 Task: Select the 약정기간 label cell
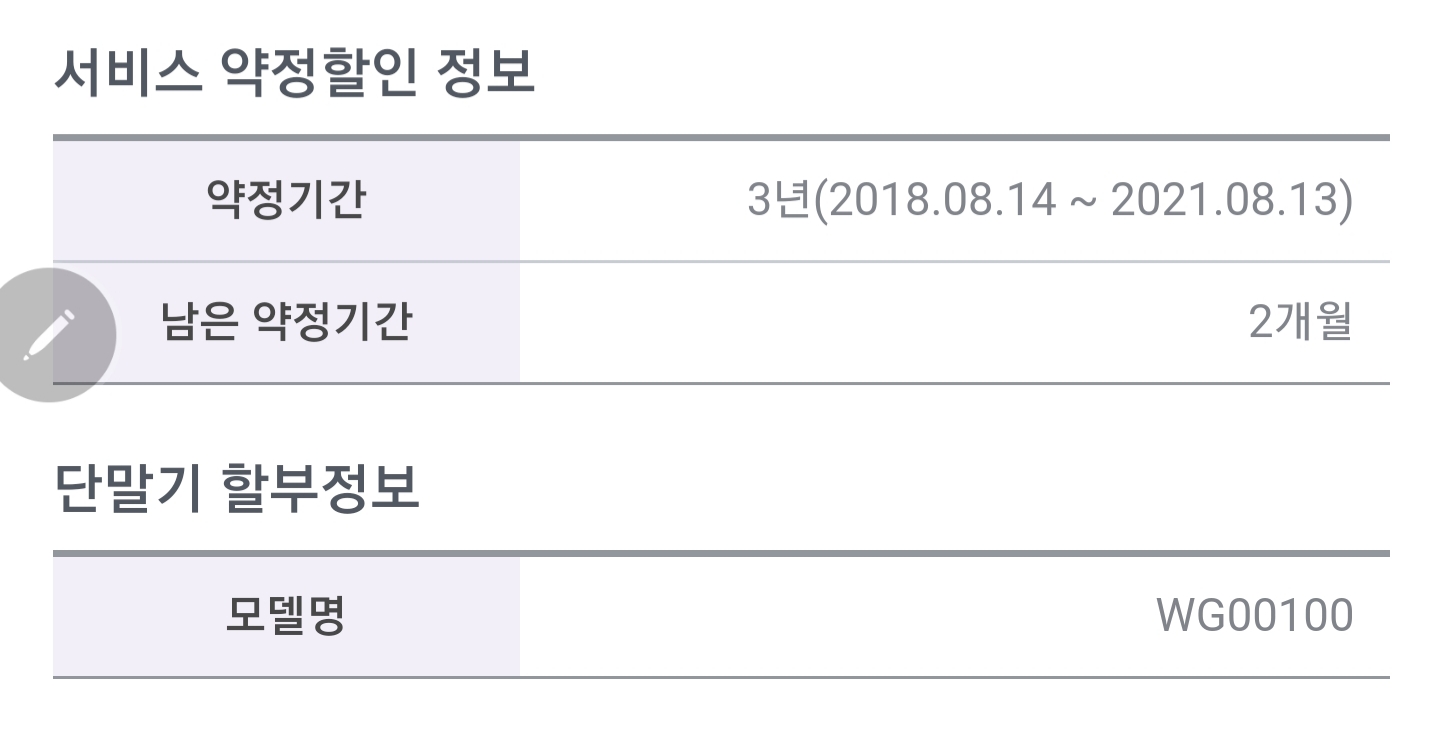point(285,200)
